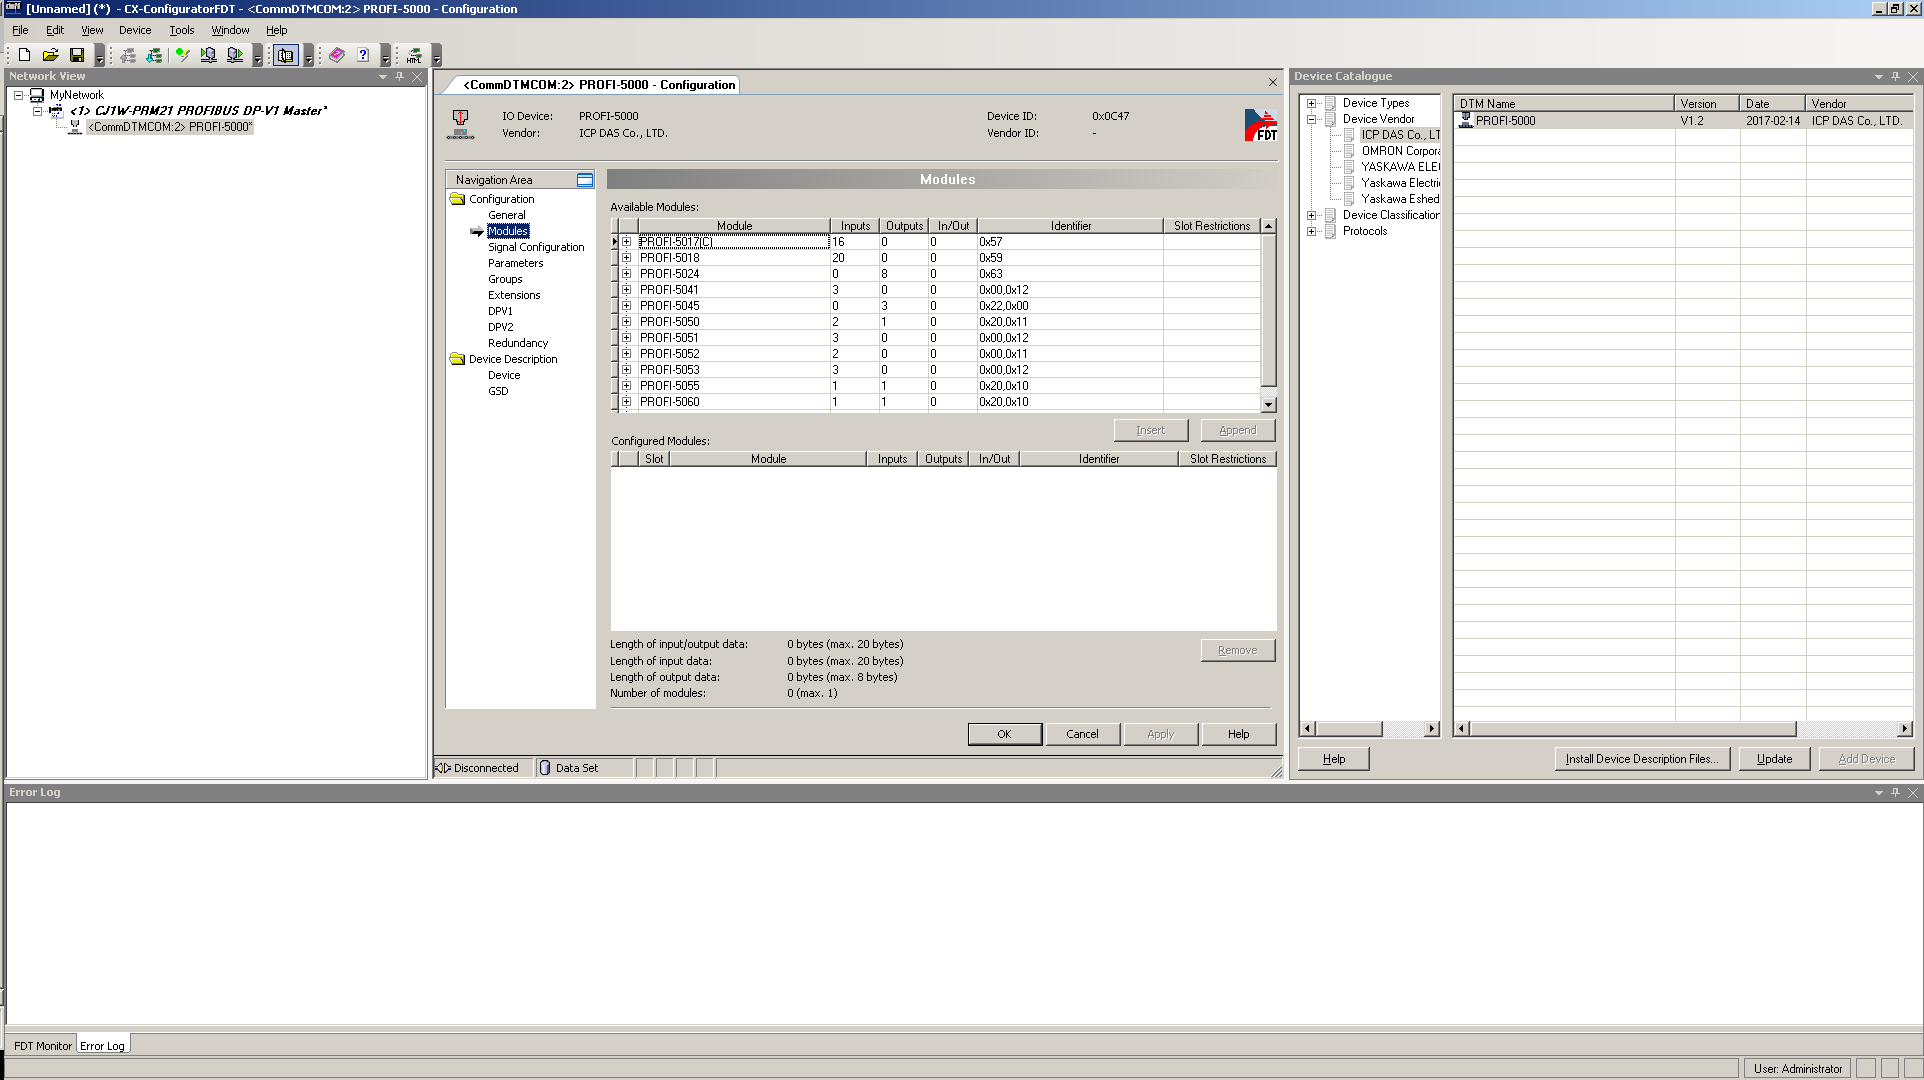Click the catalogue list horizontal scrollbar

click(x=1682, y=729)
